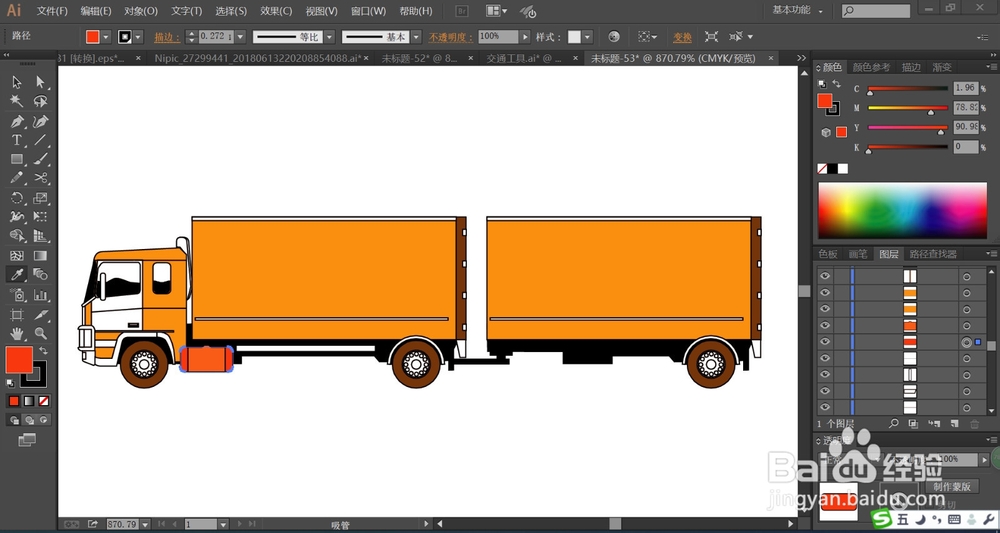Hide the selected red tank sublayer
The height and width of the screenshot is (533, 1000).
(x=825, y=342)
